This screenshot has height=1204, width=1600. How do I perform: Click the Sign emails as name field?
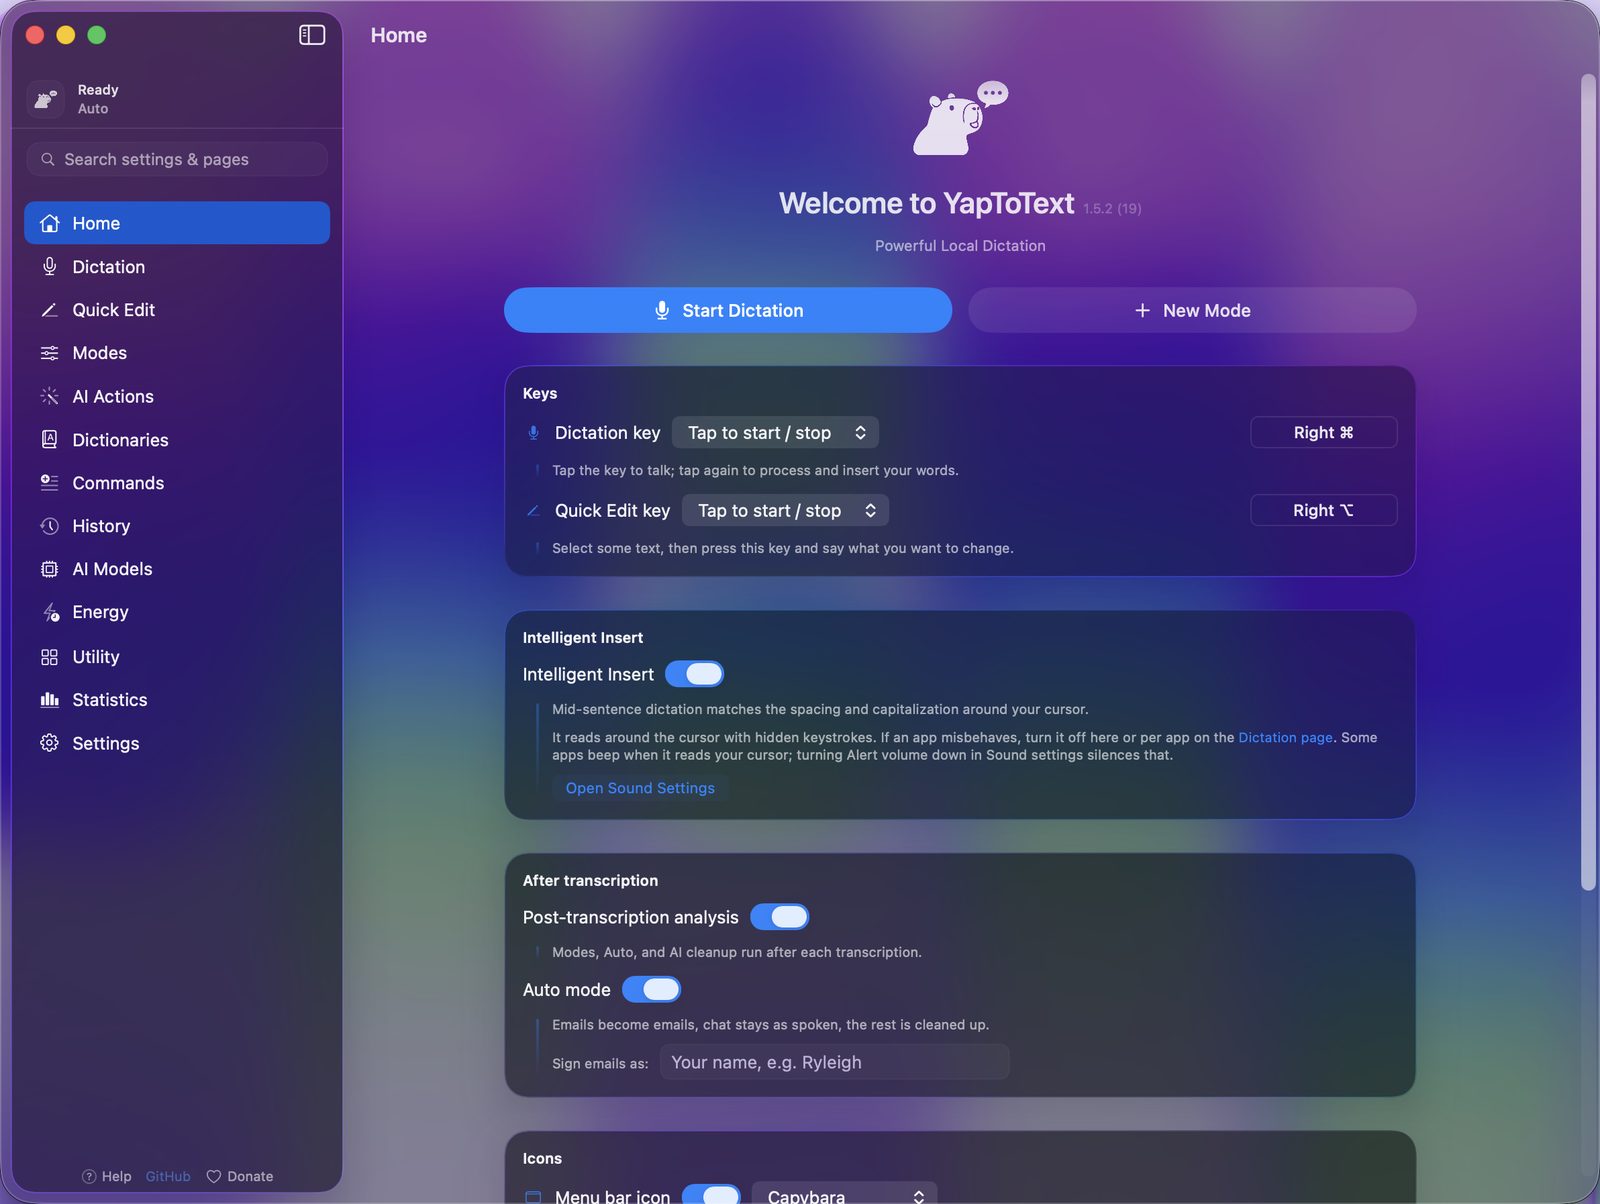(834, 1063)
